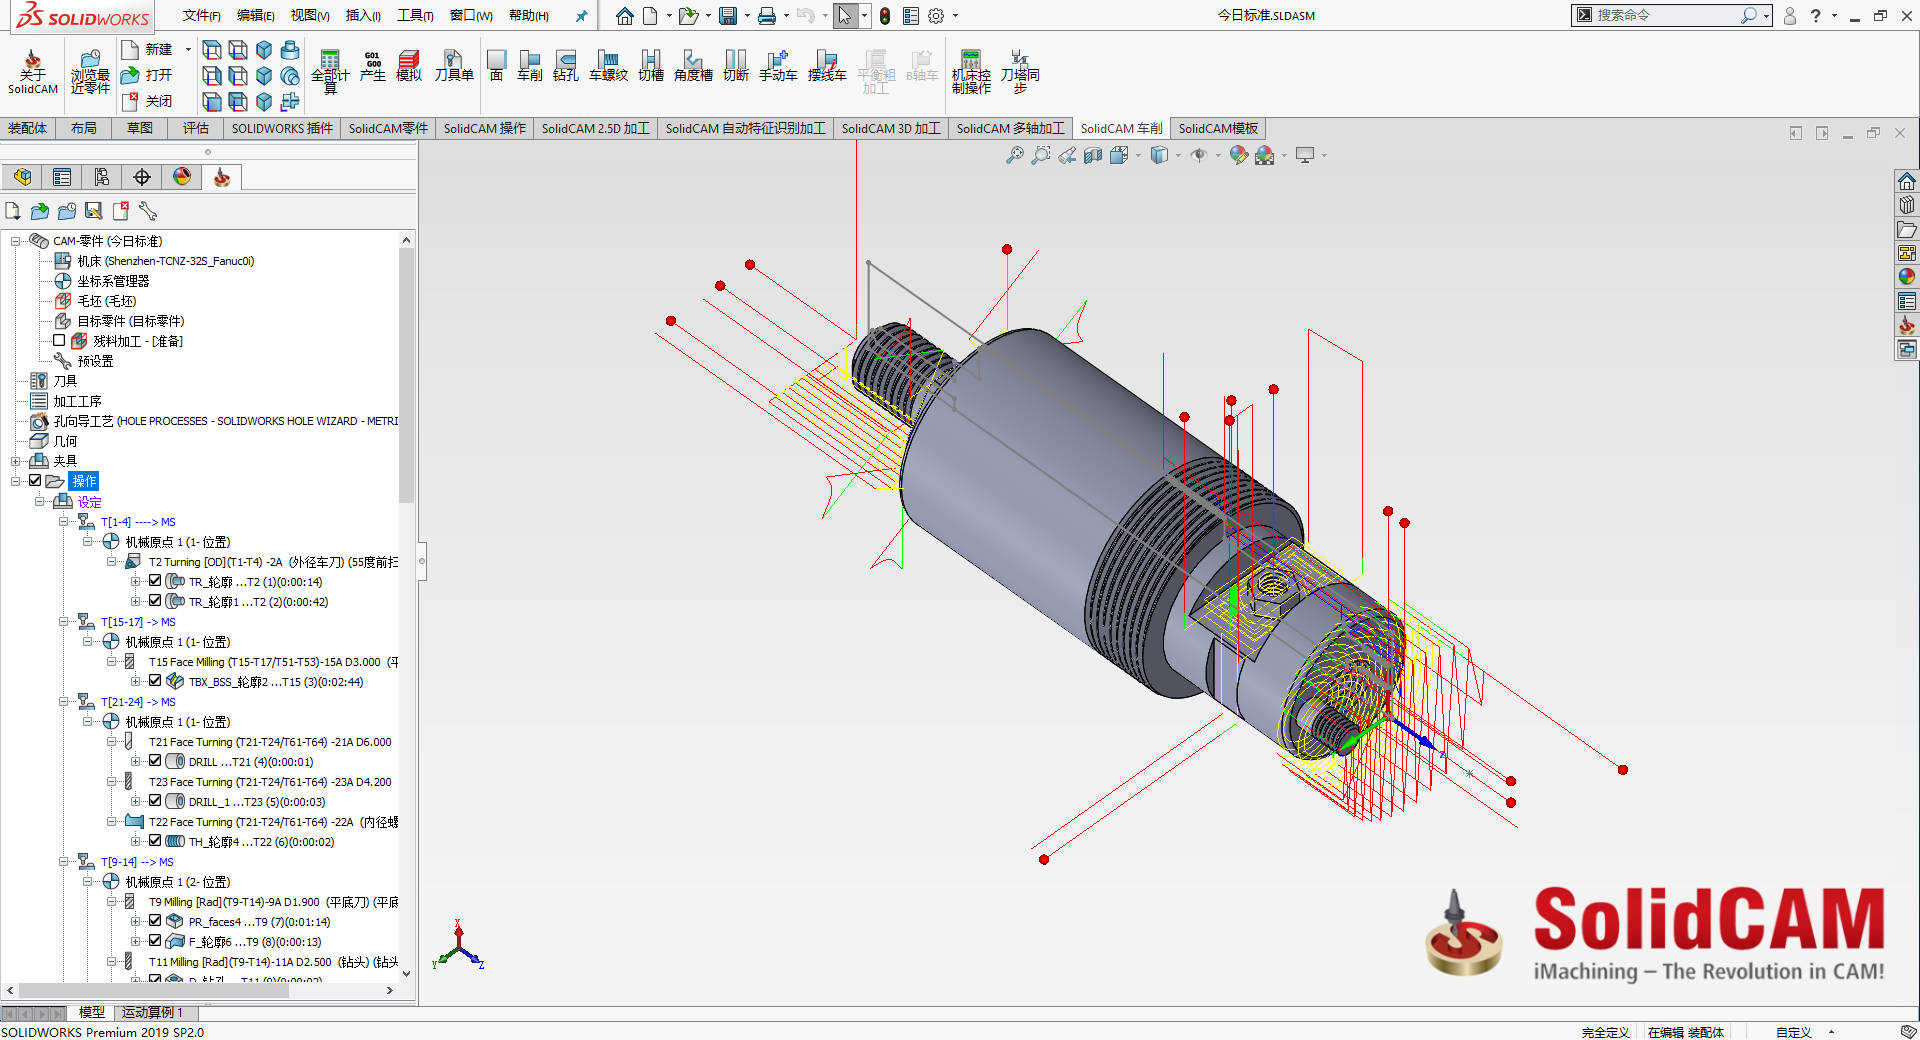The height and width of the screenshot is (1040, 1920).
Task: Add a Face (面) turning operation
Action: coord(496,67)
